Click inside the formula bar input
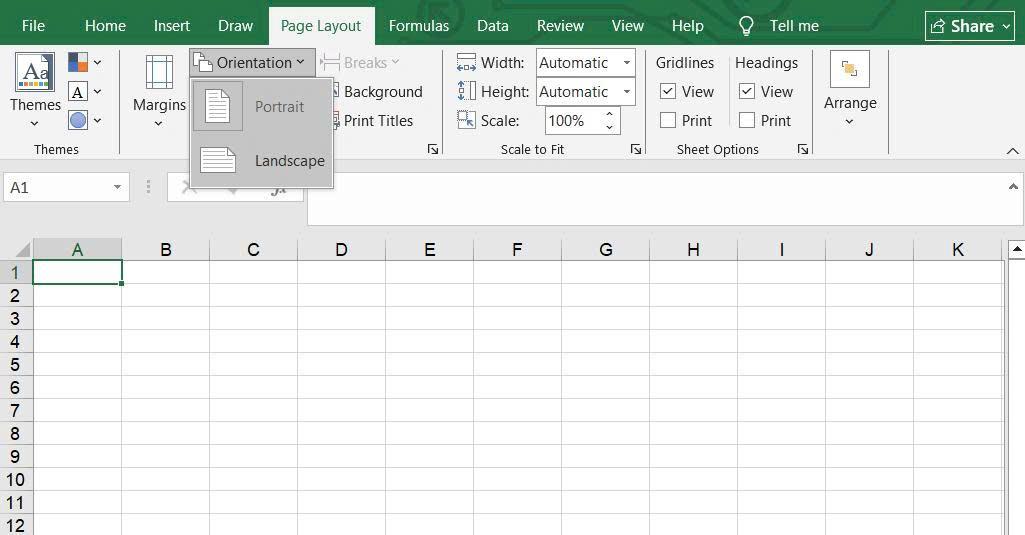The height and width of the screenshot is (535, 1025). (x=657, y=199)
